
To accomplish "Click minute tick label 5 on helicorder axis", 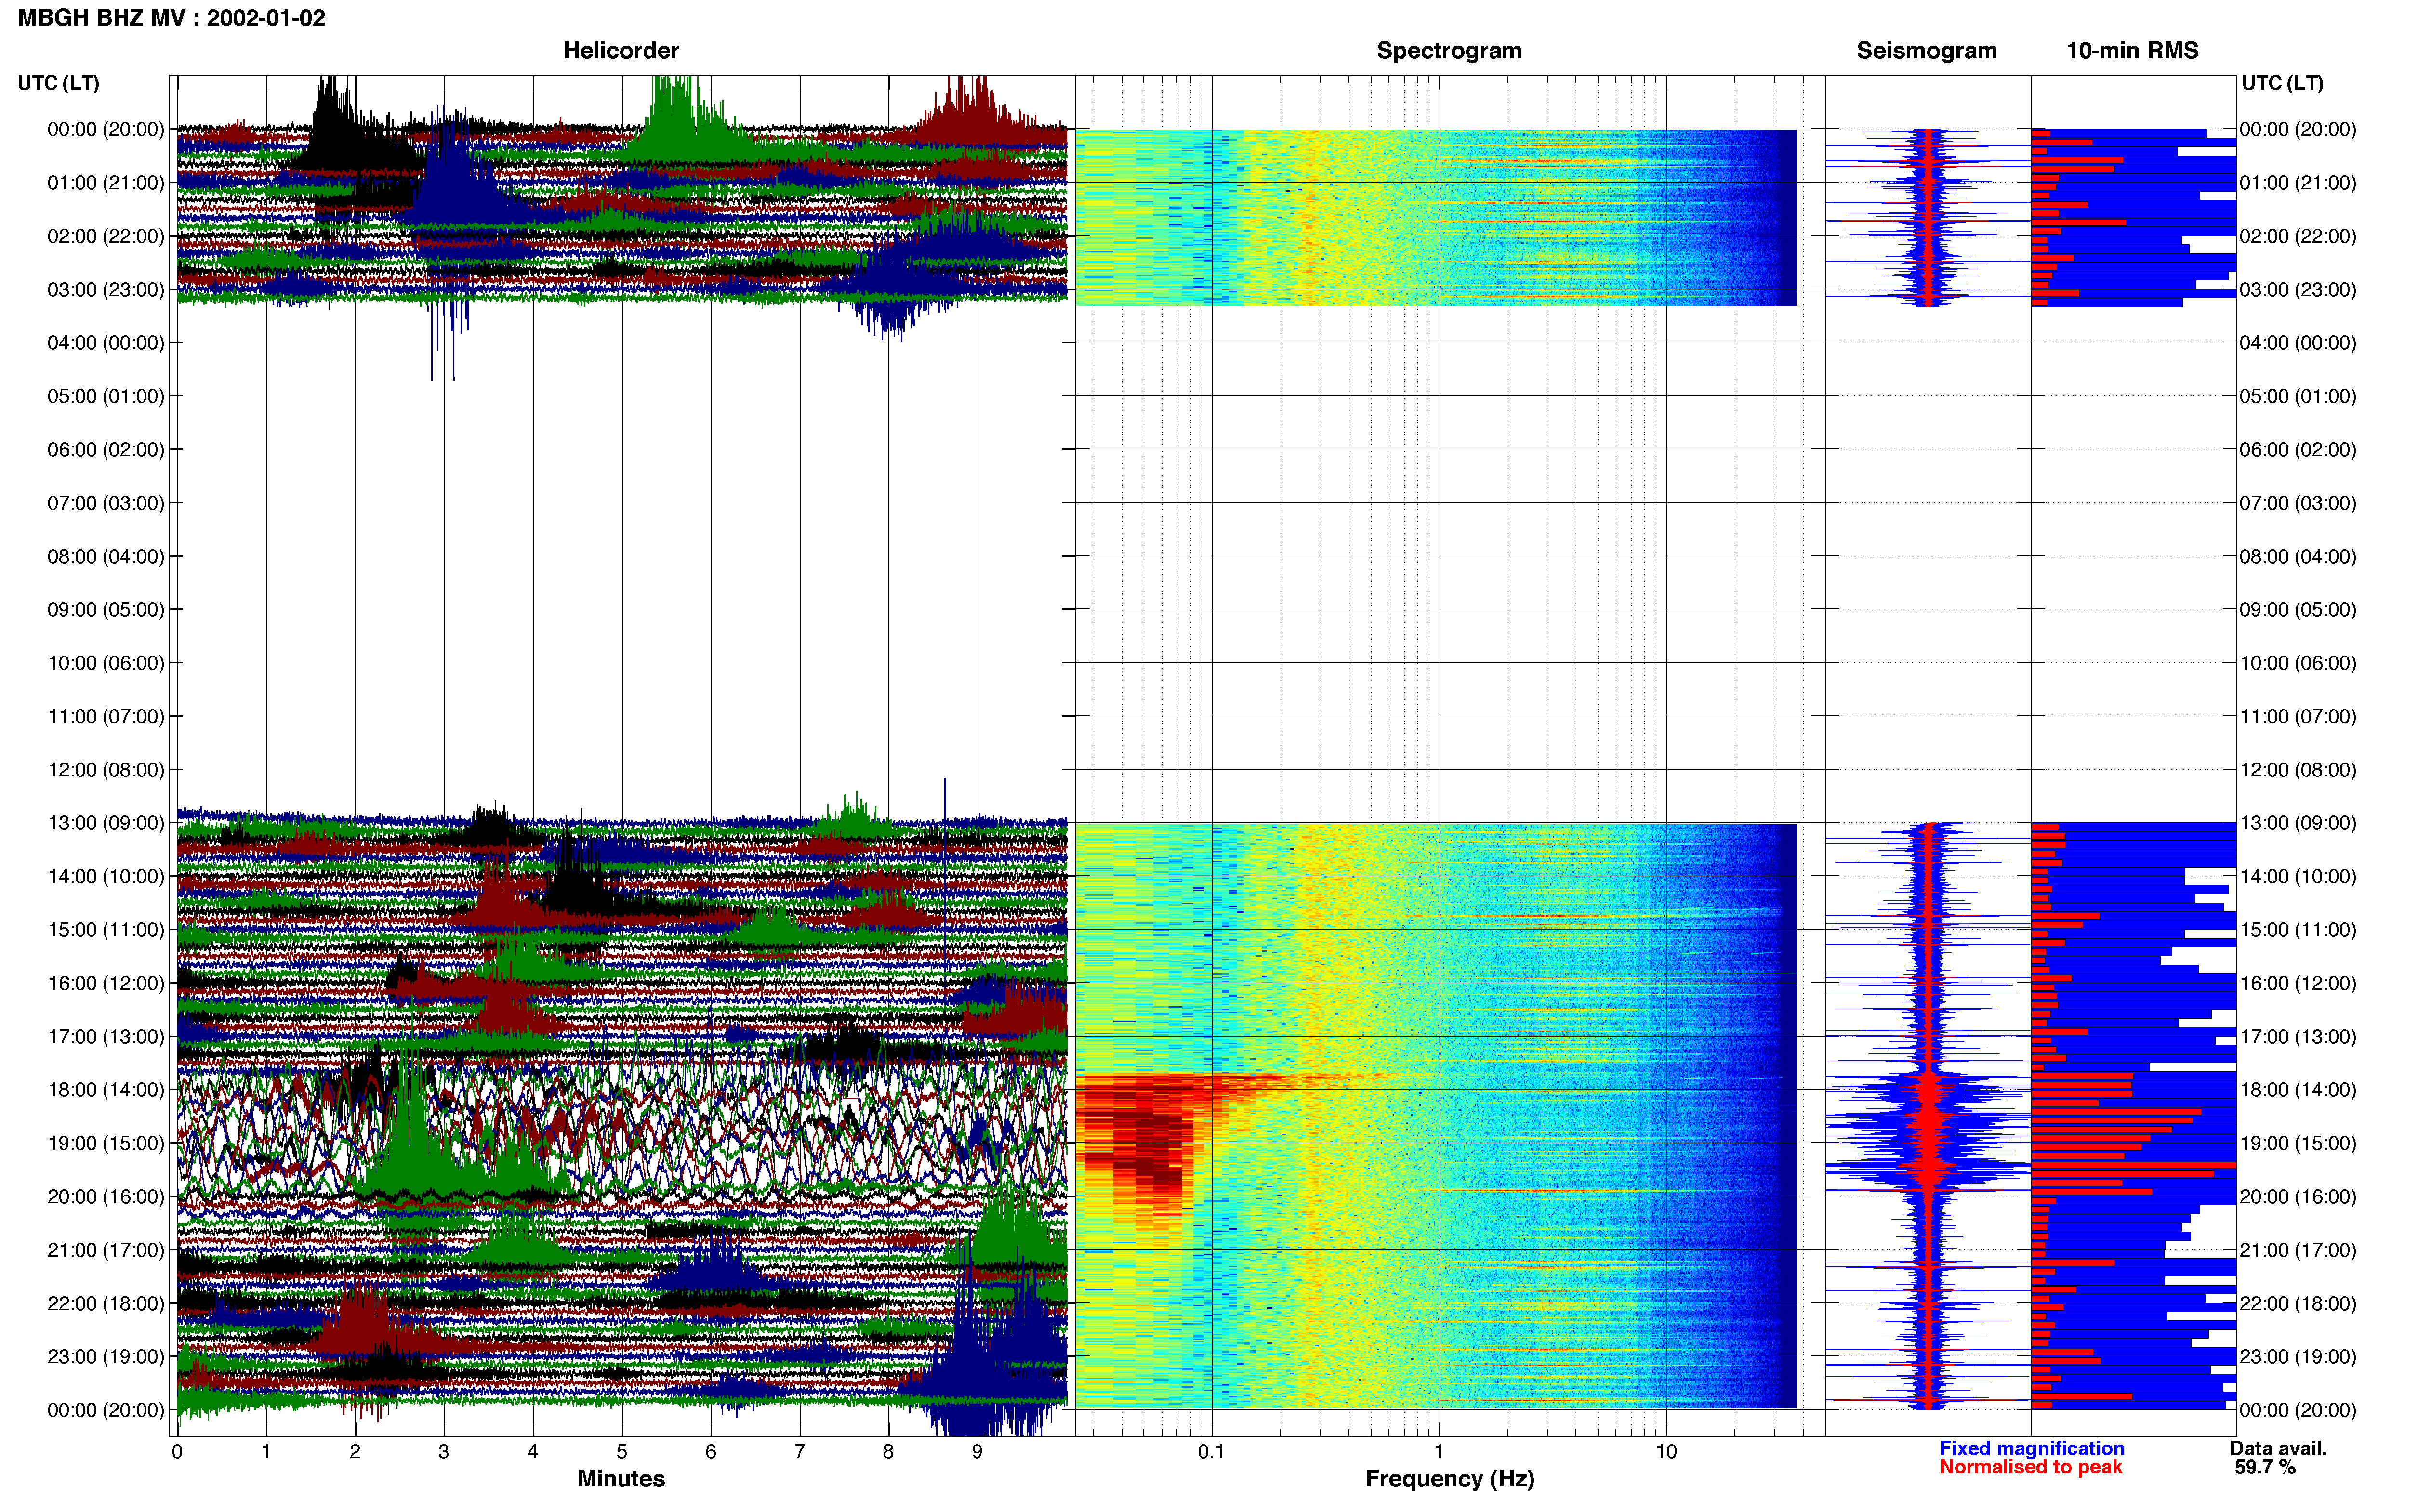I will 622,1452.
